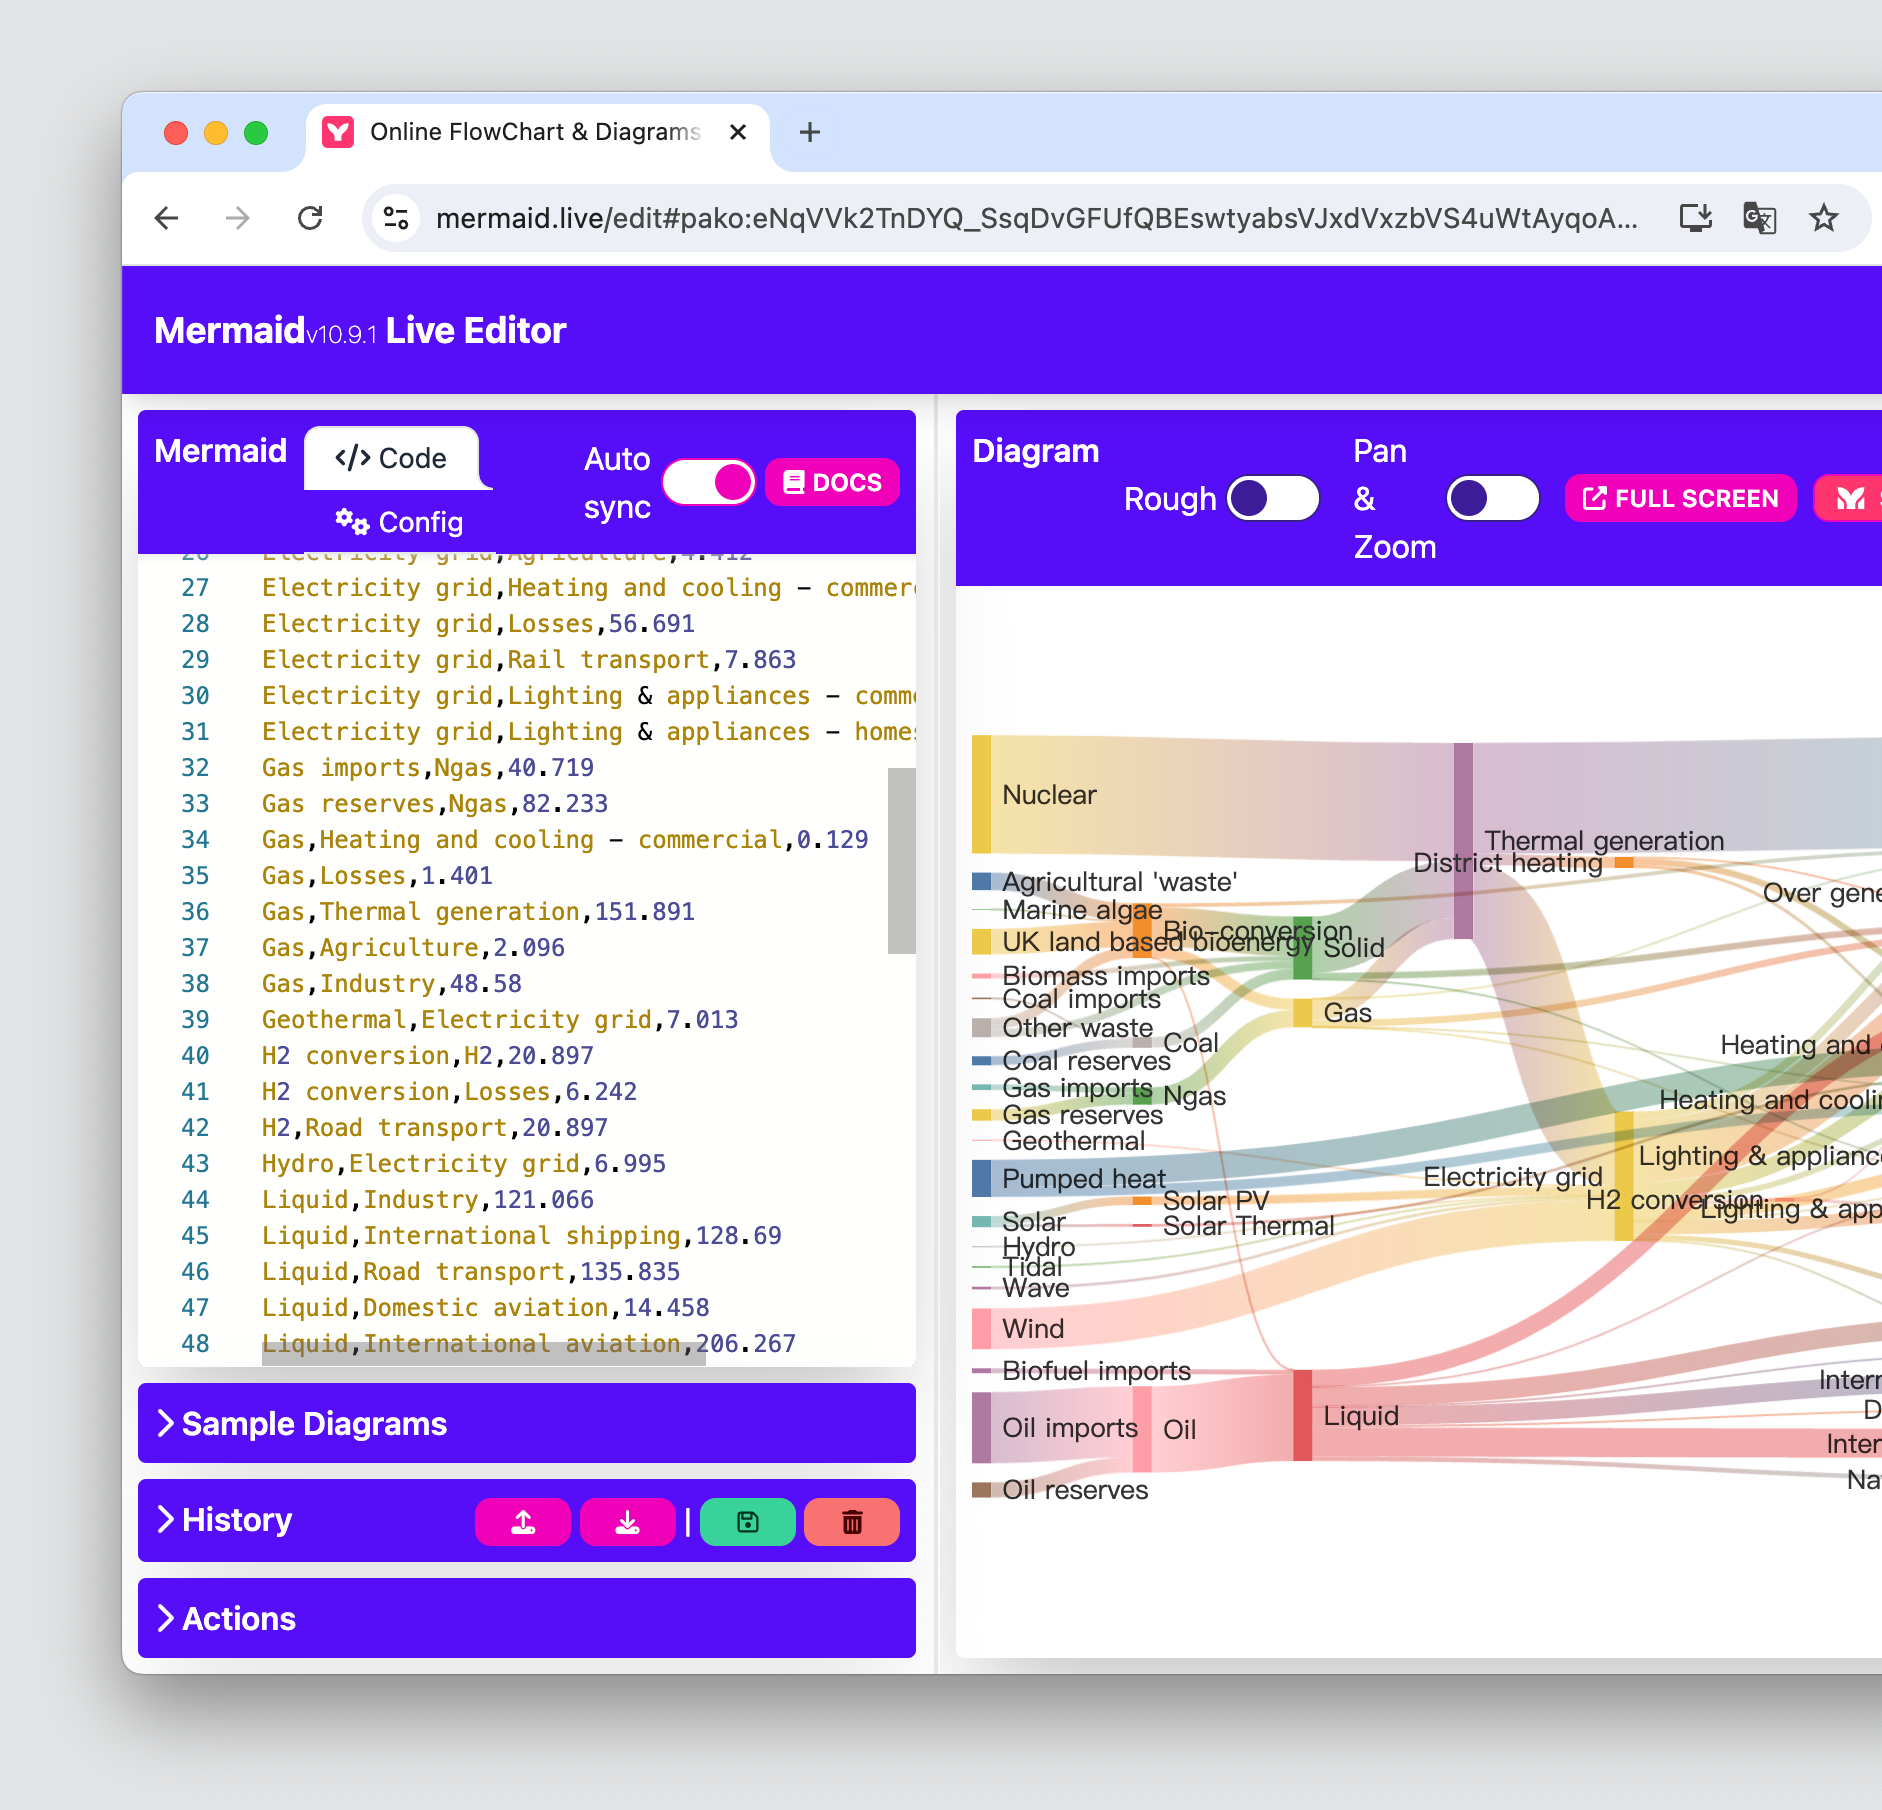Click the upload history icon button
Screen dimensions: 1882x1810
523,1522
